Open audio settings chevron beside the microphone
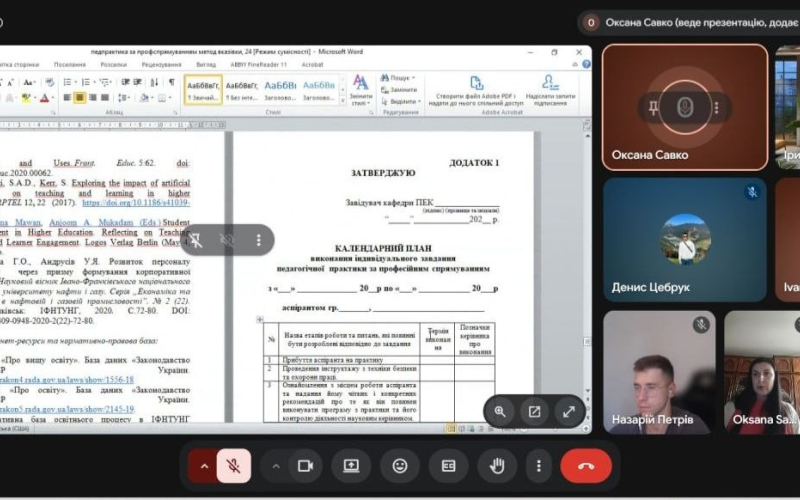The height and width of the screenshot is (500, 800). pyautogui.click(x=204, y=466)
